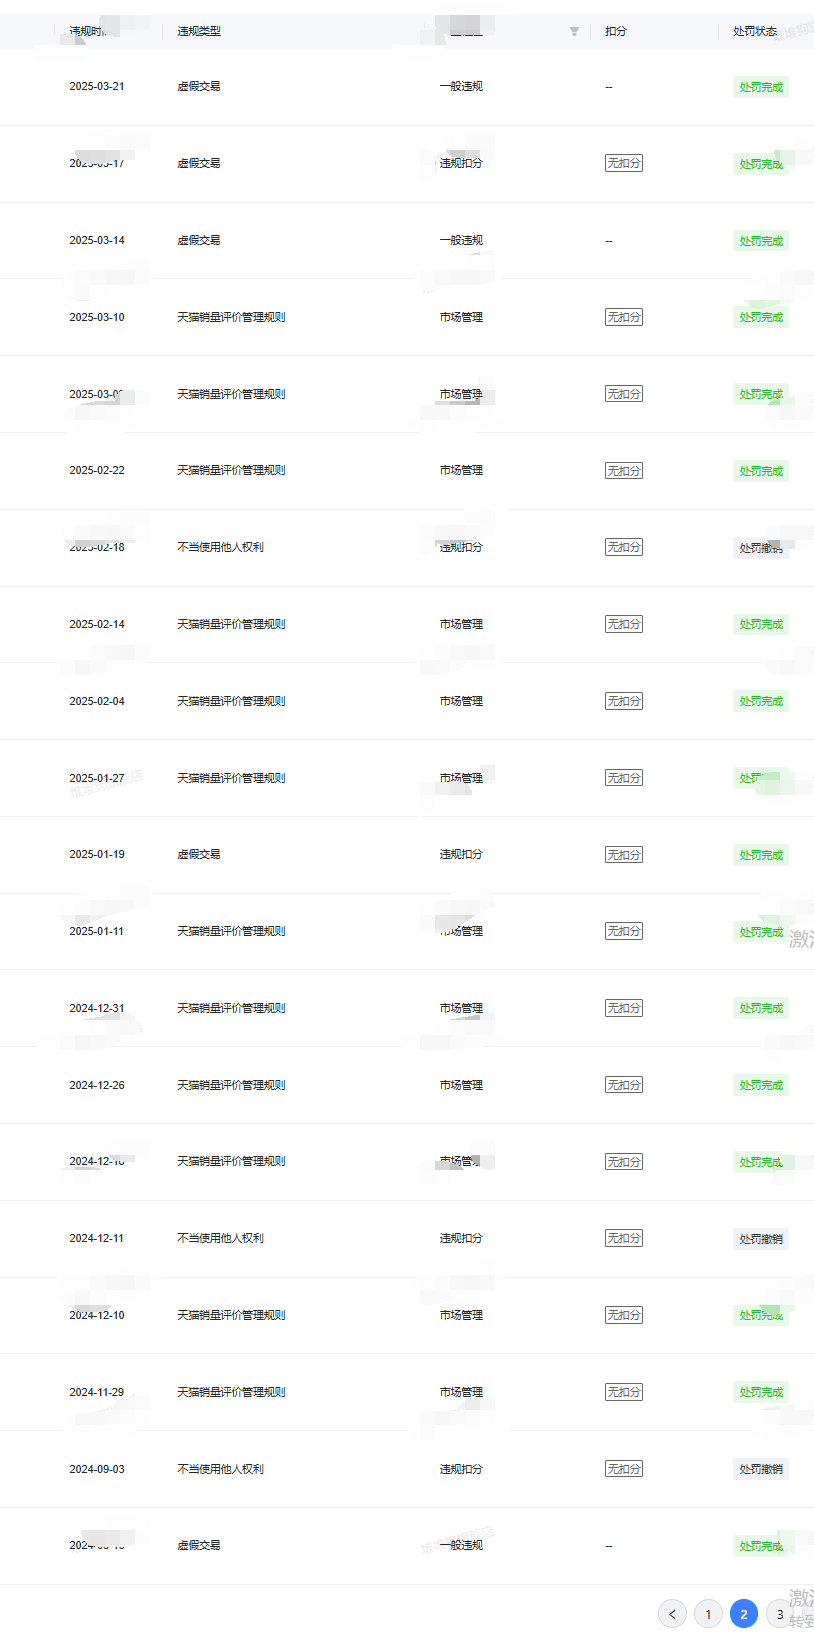Image resolution: width=814 pixels, height=1639 pixels.
Task: Jump to page 3 of the results
Action: tap(780, 1614)
